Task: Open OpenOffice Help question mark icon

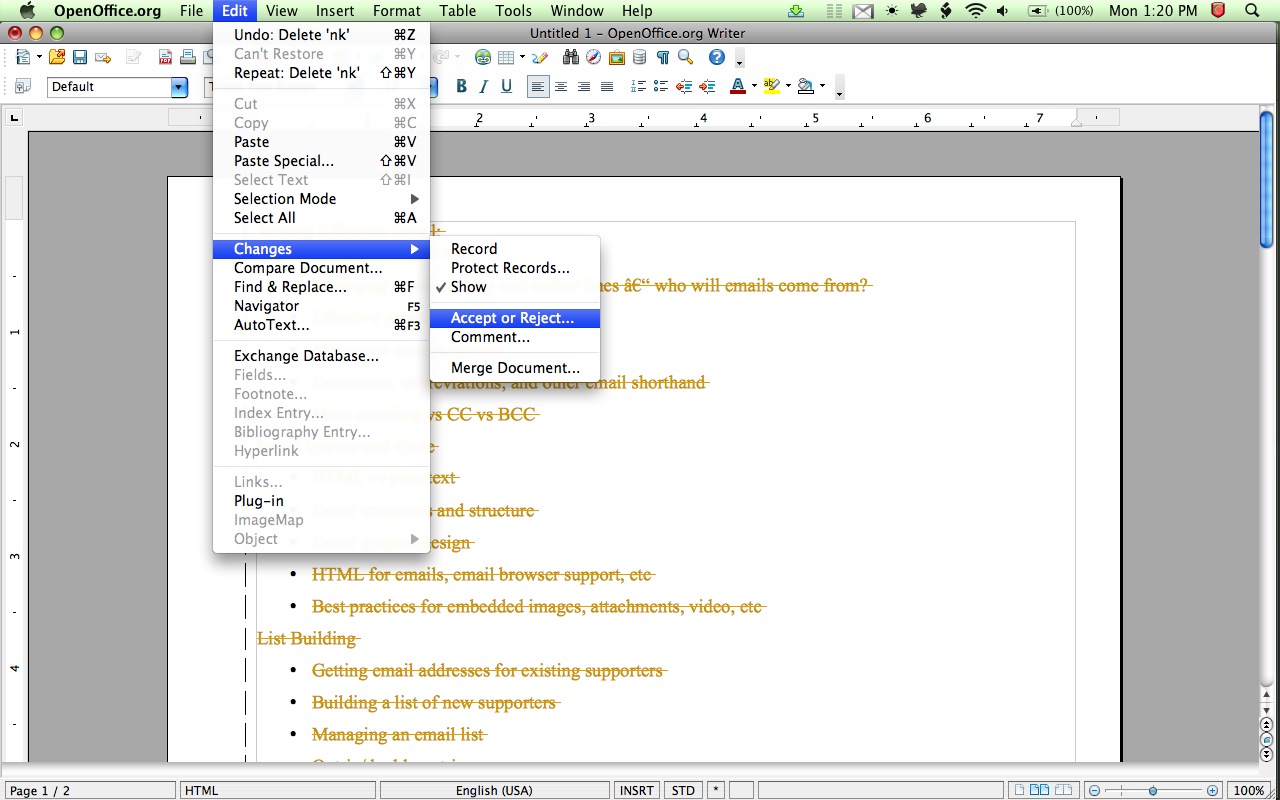Action: [x=717, y=57]
